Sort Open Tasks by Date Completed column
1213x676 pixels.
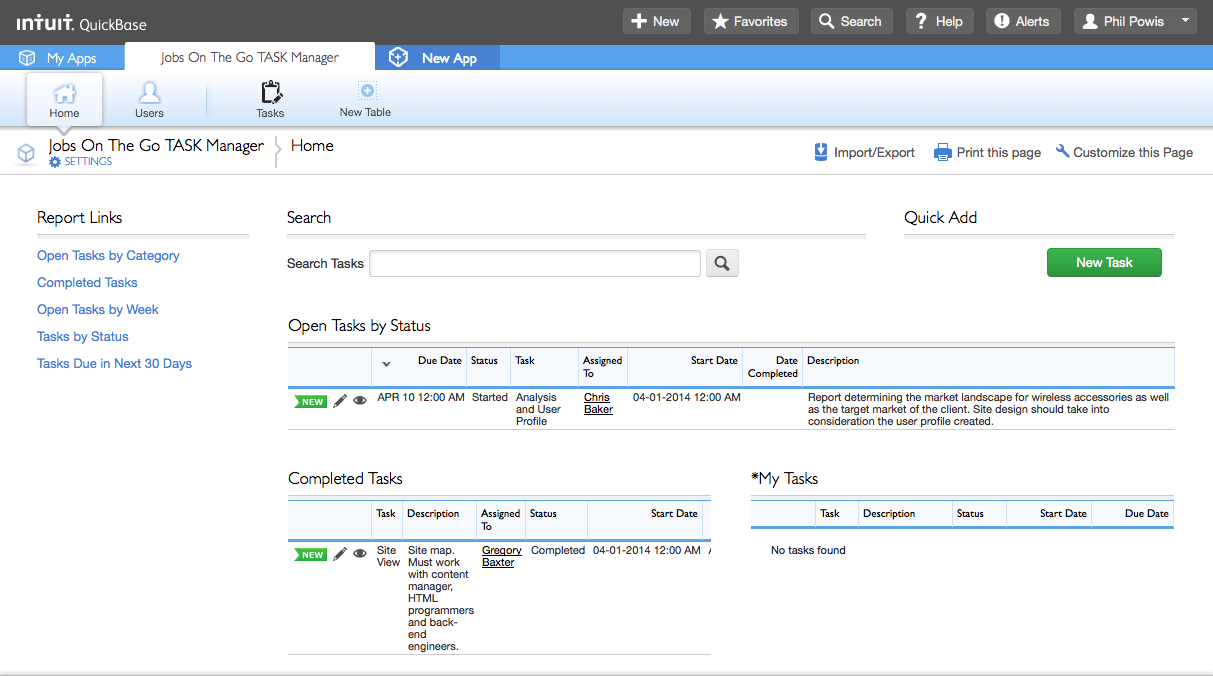tap(774, 367)
